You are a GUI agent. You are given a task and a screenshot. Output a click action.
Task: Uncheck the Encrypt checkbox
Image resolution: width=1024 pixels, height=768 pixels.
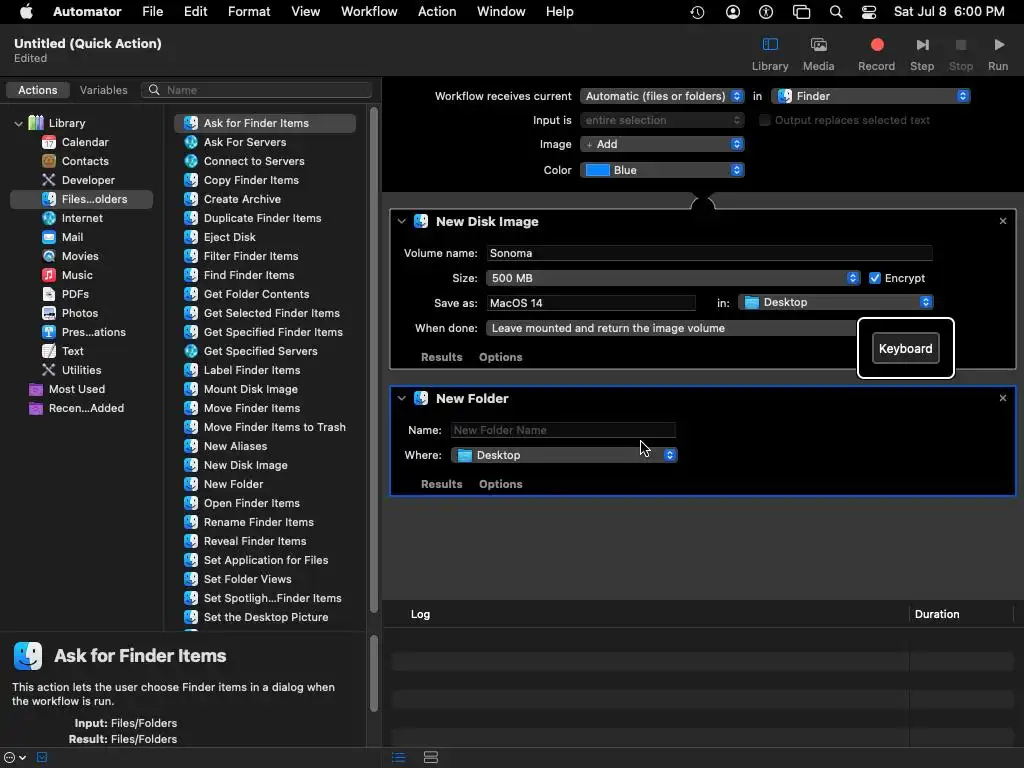click(874, 278)
